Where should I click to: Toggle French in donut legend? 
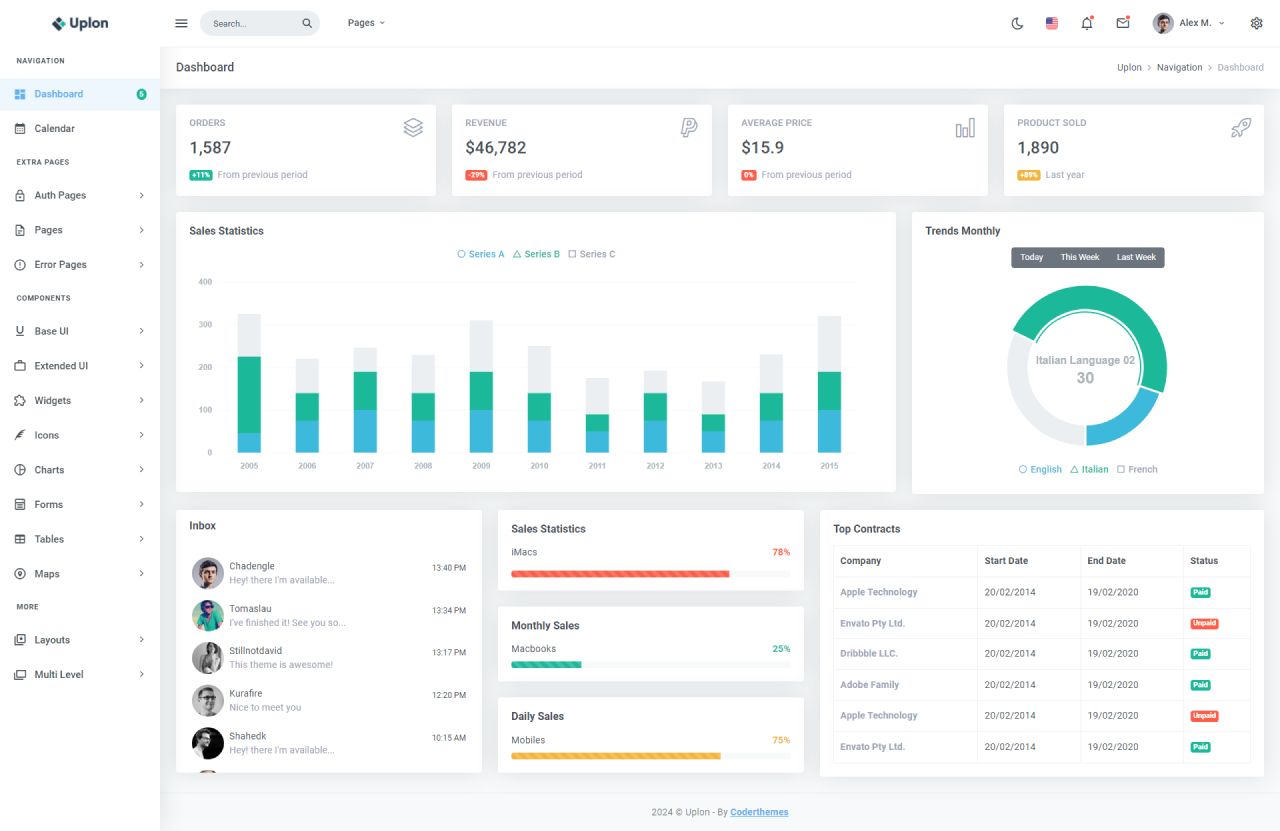(1137, 469)
